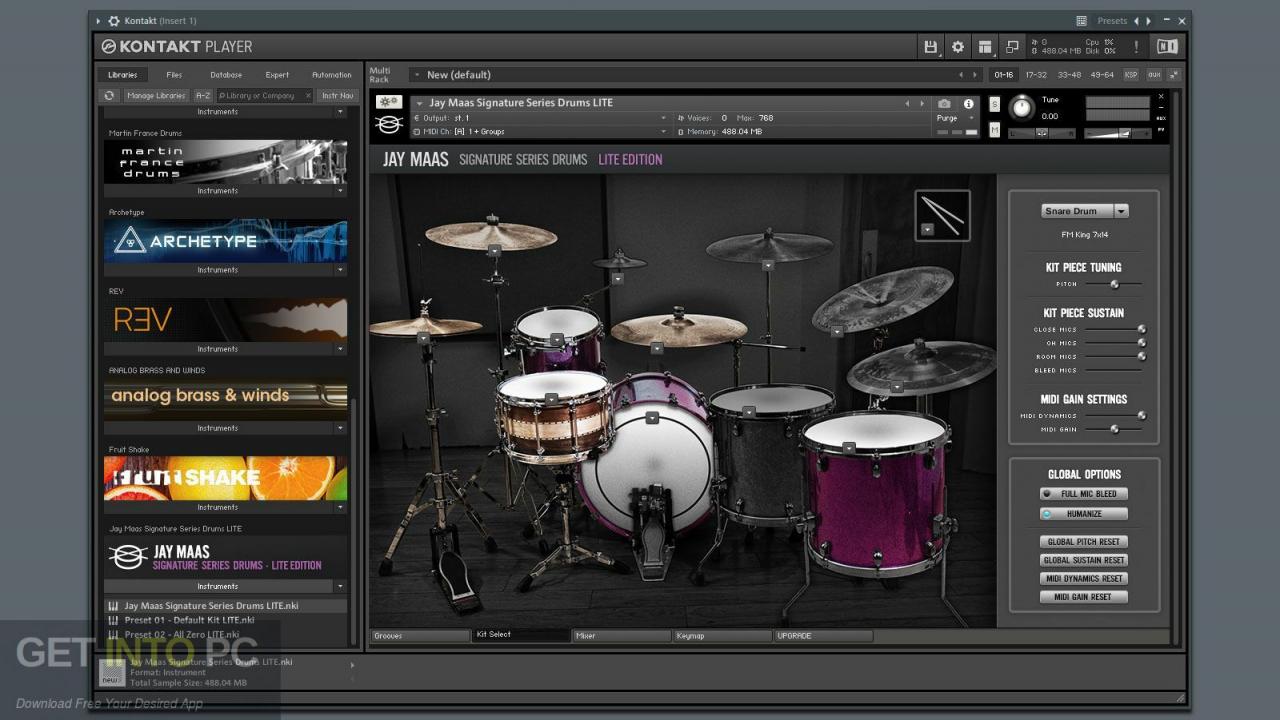1280x720 pixels.
Task: Click Global Pitch Reset button
Action: 1083,542
